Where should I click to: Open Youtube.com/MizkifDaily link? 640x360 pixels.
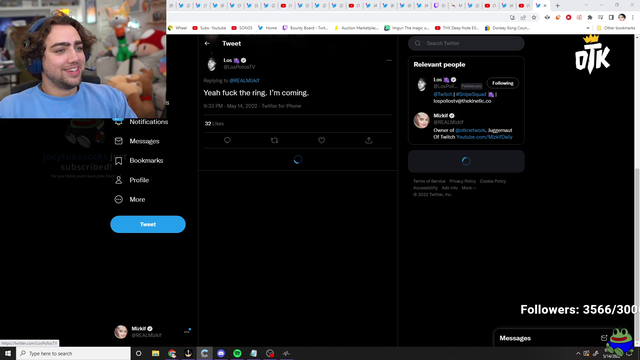click(x=484, y=137)
